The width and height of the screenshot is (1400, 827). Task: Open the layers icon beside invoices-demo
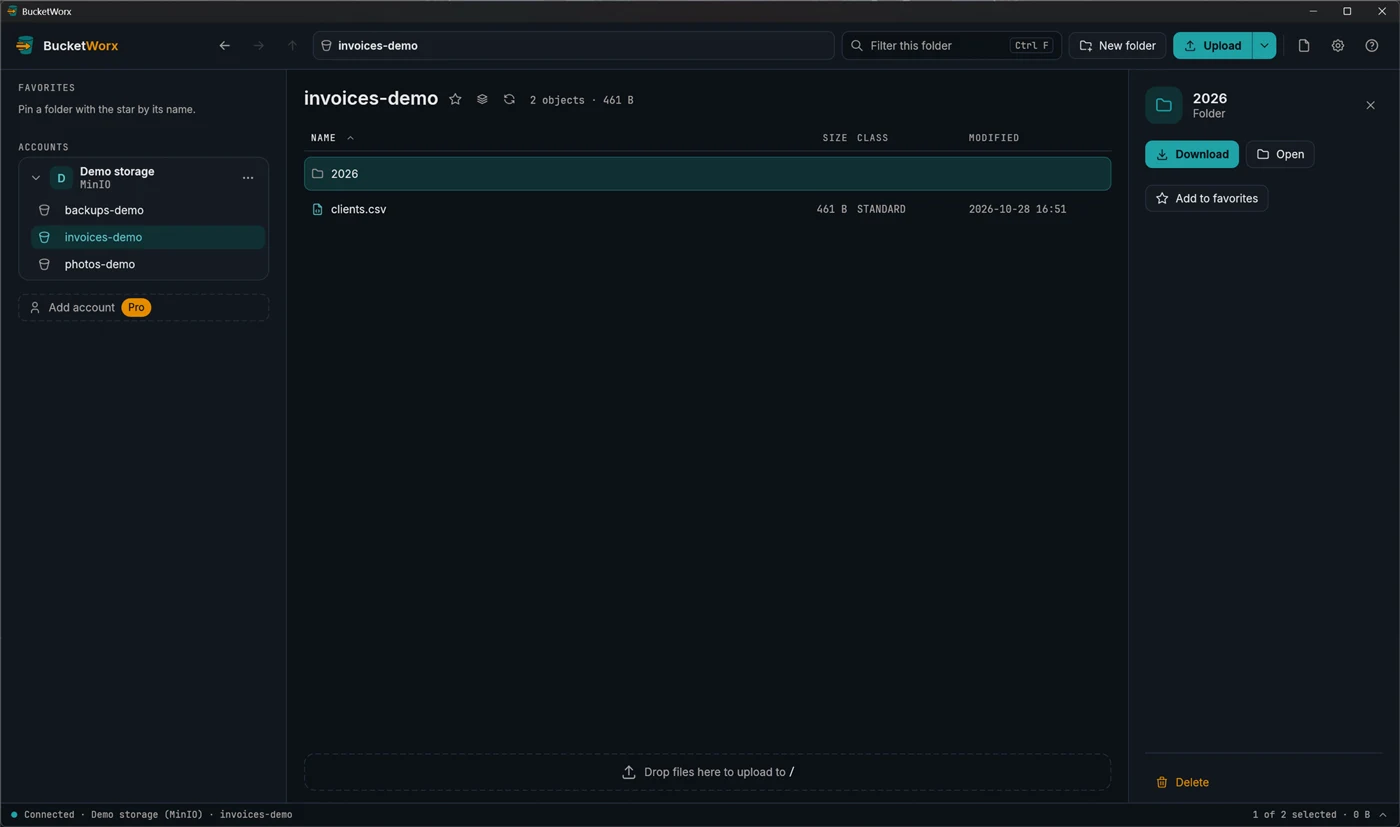(482, 99)
